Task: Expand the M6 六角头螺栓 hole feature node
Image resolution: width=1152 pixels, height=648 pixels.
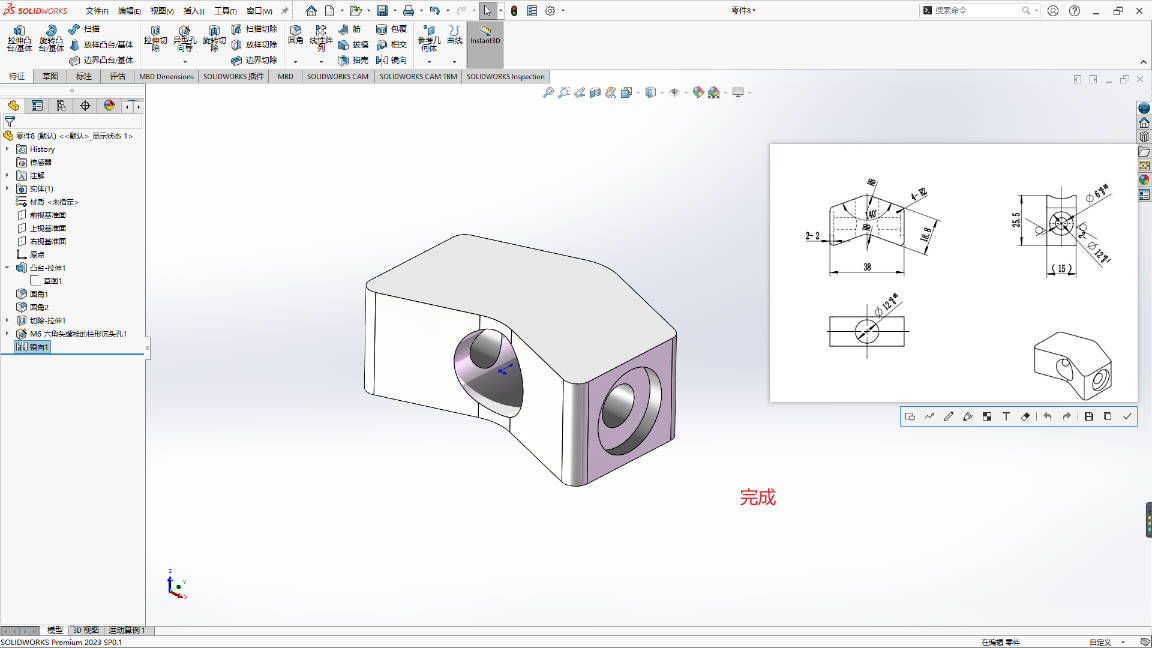Action: tap(7, 334)
